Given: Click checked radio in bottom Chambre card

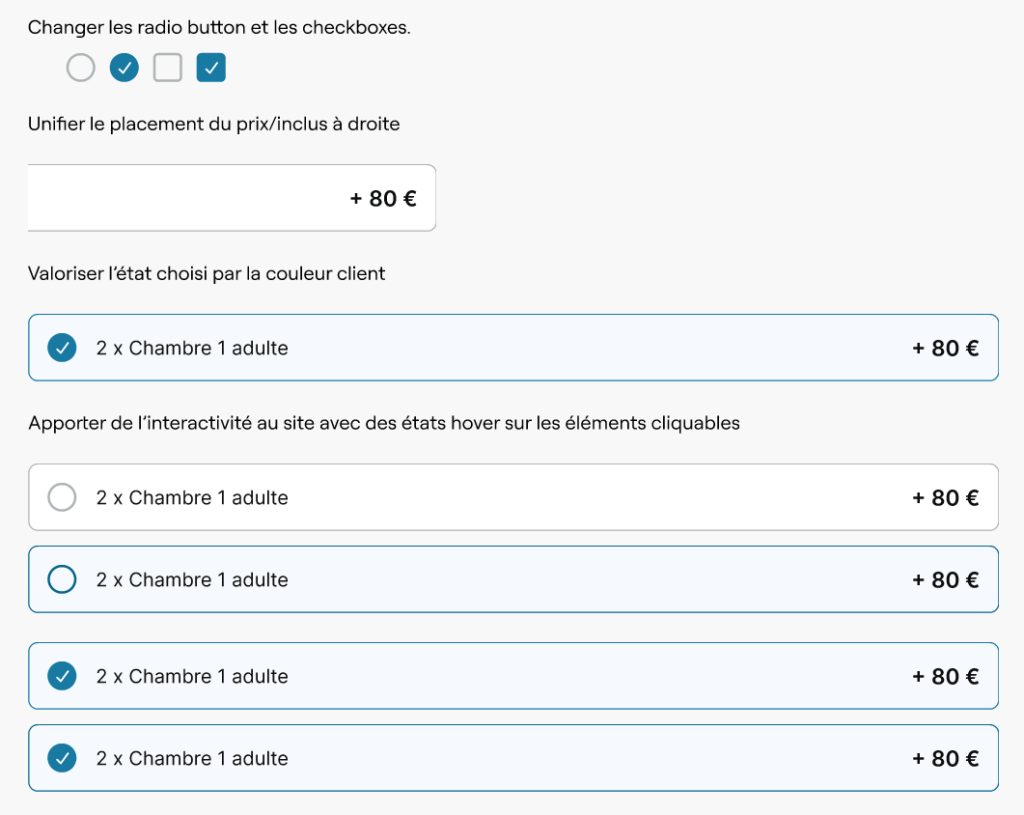Looking at the screenshot, I should (x=62, y=758).
